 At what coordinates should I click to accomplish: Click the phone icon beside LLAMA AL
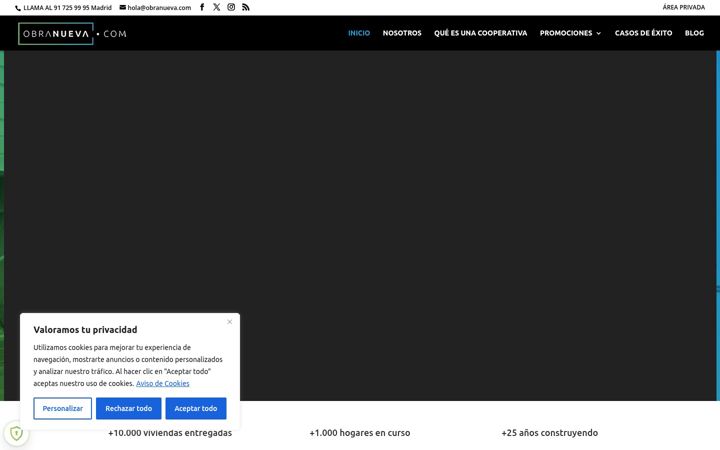(x=18, y=8)
